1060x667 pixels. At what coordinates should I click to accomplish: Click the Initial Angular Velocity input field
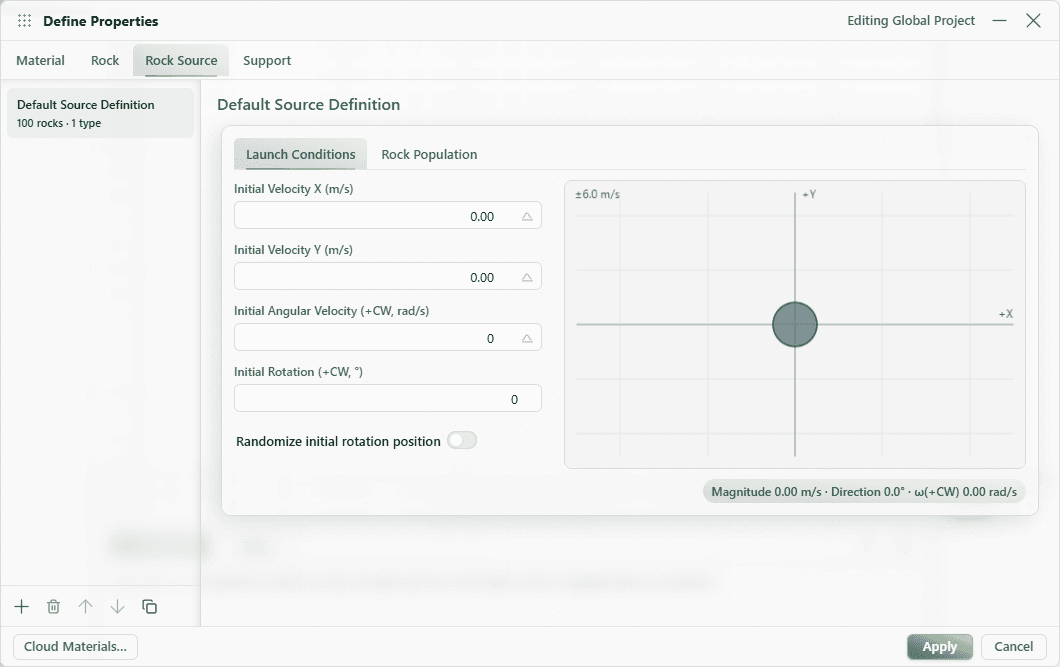[387, 337]
